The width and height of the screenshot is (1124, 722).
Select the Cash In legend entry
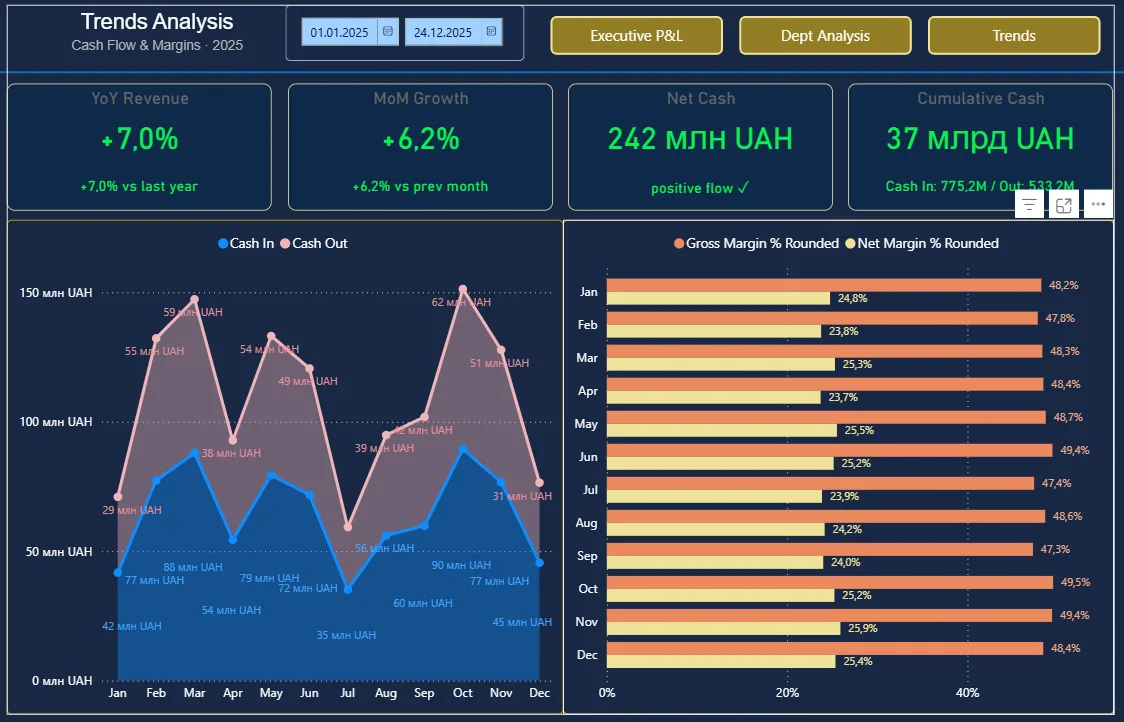(246, 244)
